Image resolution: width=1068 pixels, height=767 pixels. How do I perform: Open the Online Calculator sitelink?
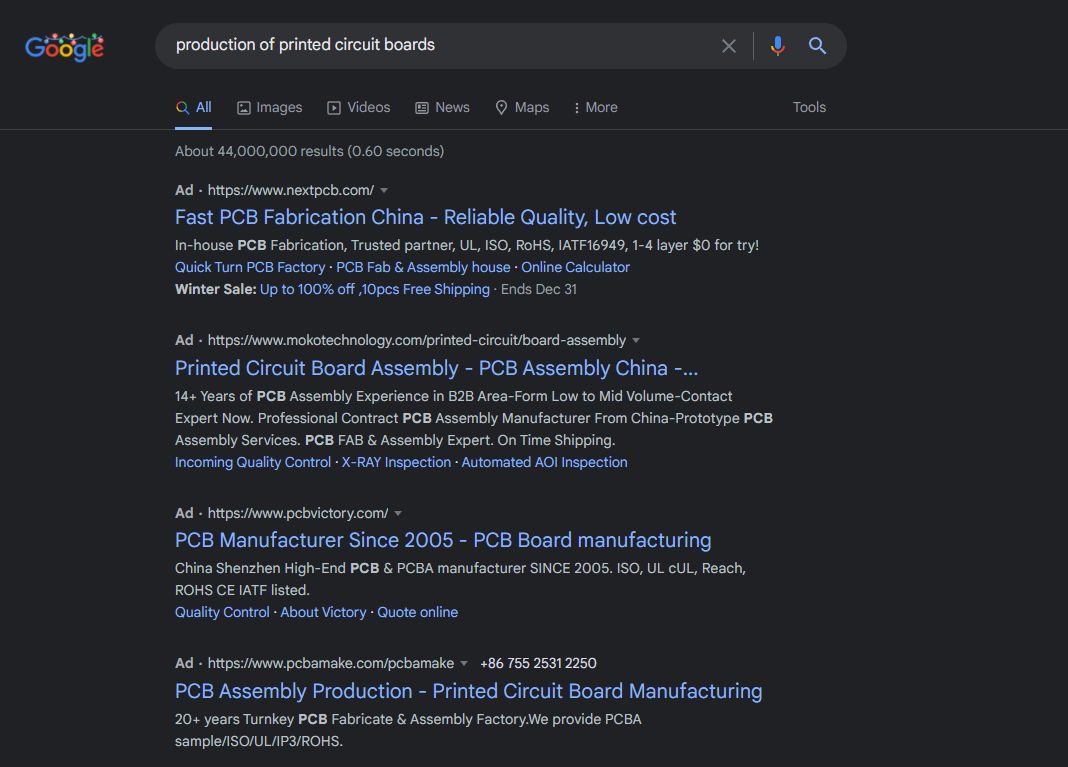[x=575, y=268]
